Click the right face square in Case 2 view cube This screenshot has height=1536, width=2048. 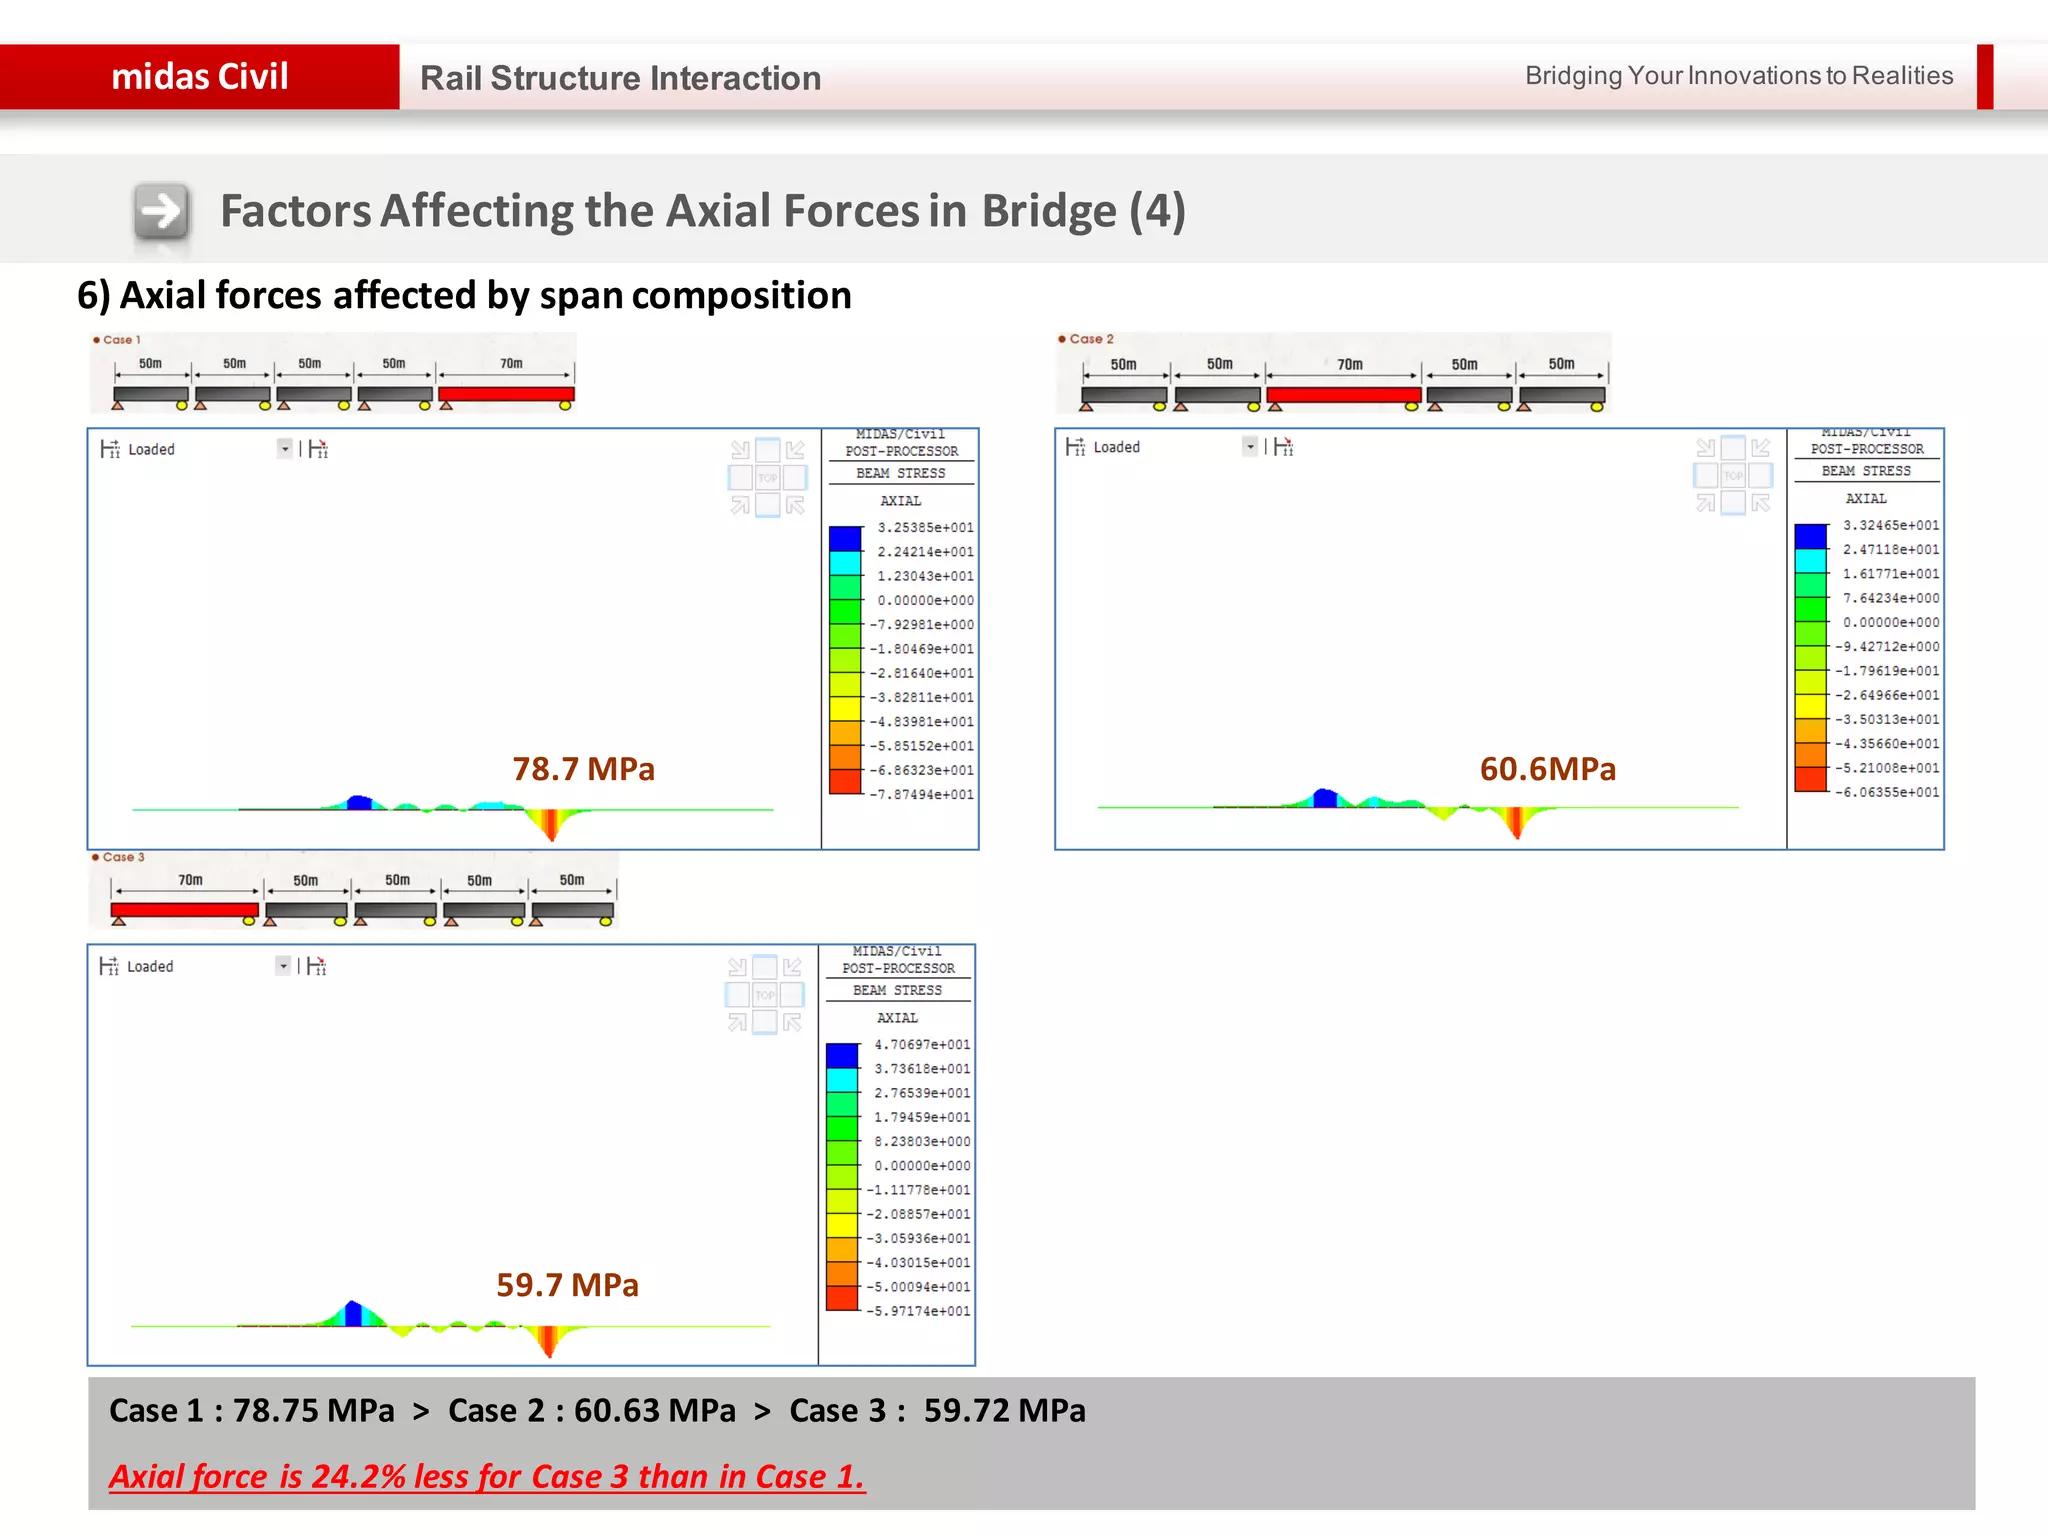(x=1761, y=475)
